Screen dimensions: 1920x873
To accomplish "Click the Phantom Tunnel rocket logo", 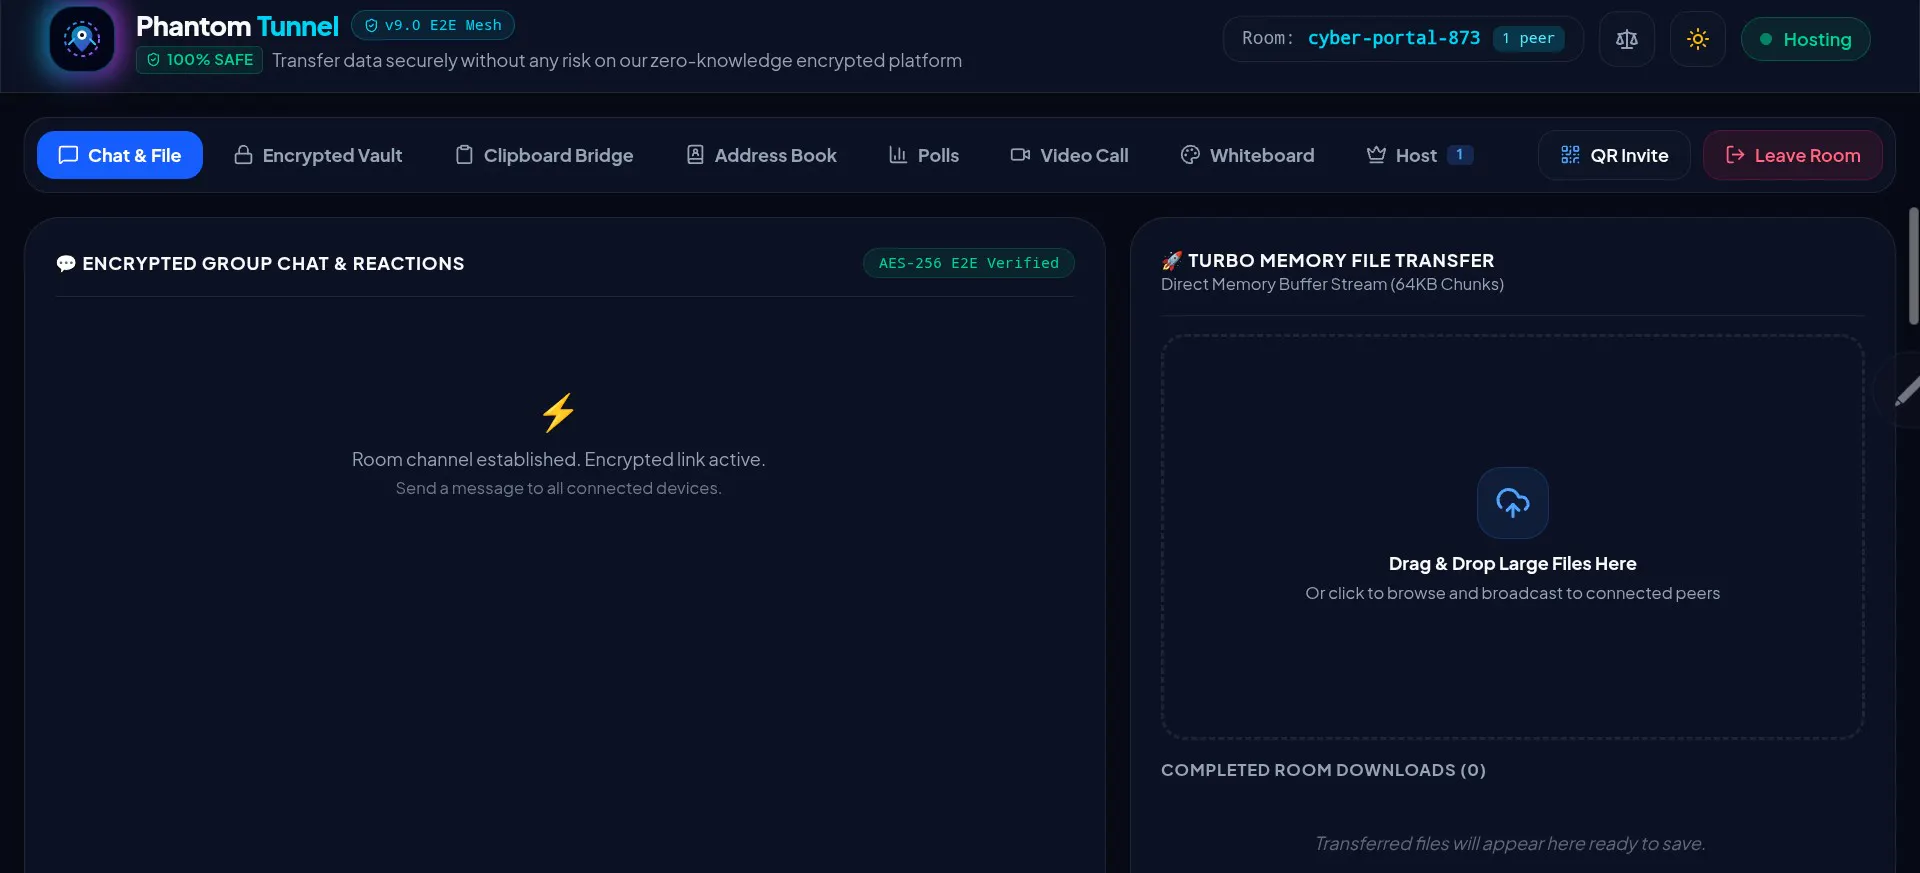I will (x=82, y=40).
